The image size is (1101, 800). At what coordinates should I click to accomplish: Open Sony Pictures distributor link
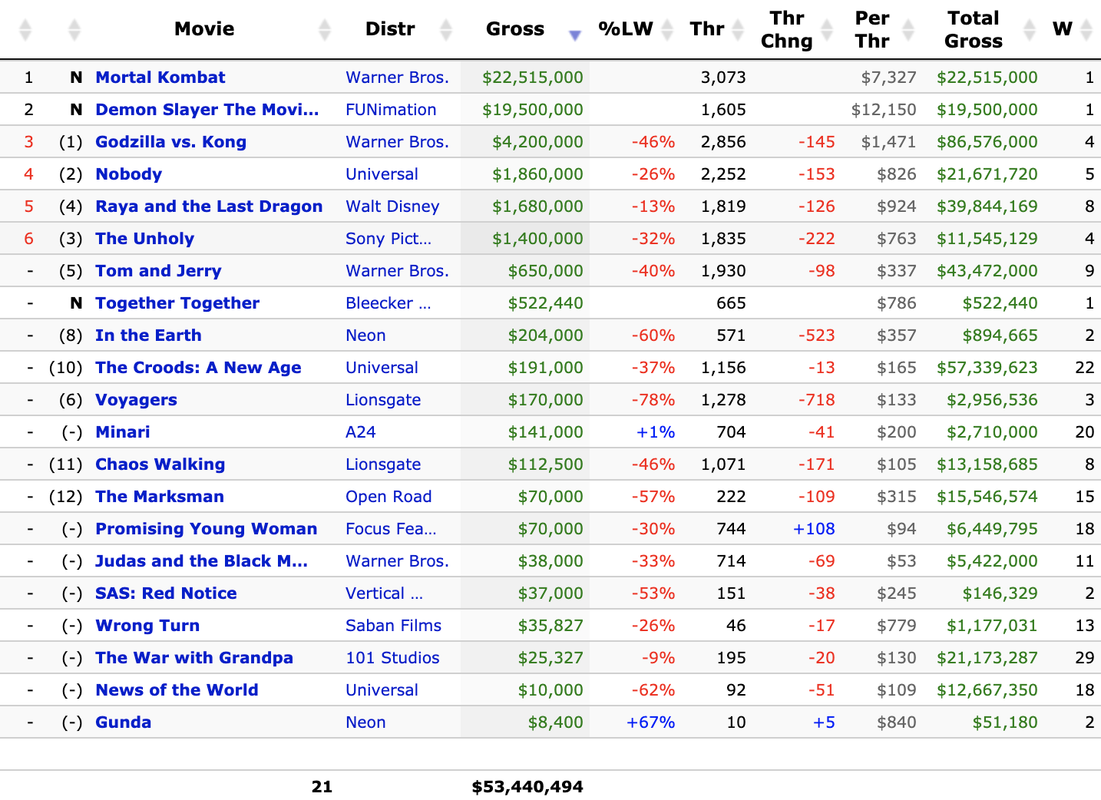pyautogui.click(x=388, y=239)
